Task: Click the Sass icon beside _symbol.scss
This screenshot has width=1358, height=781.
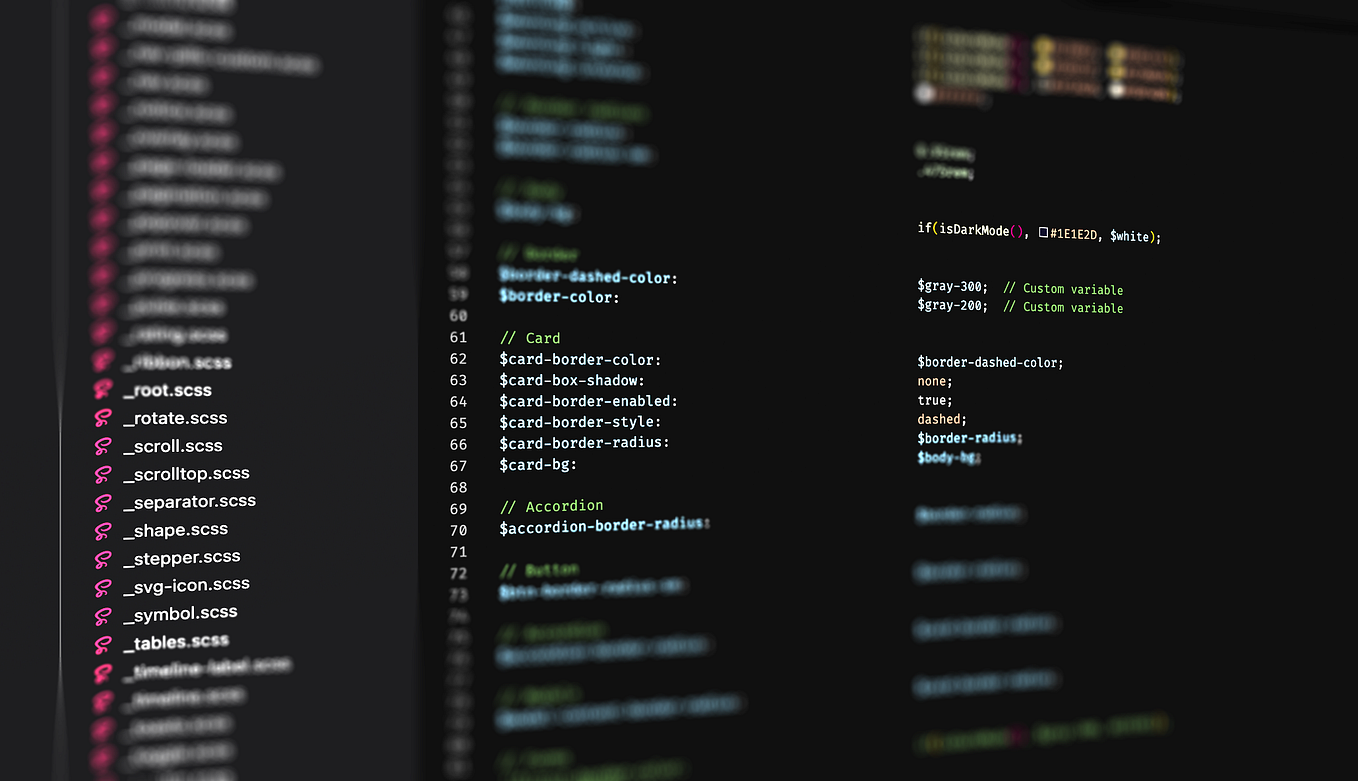Action: coord(104,613)
